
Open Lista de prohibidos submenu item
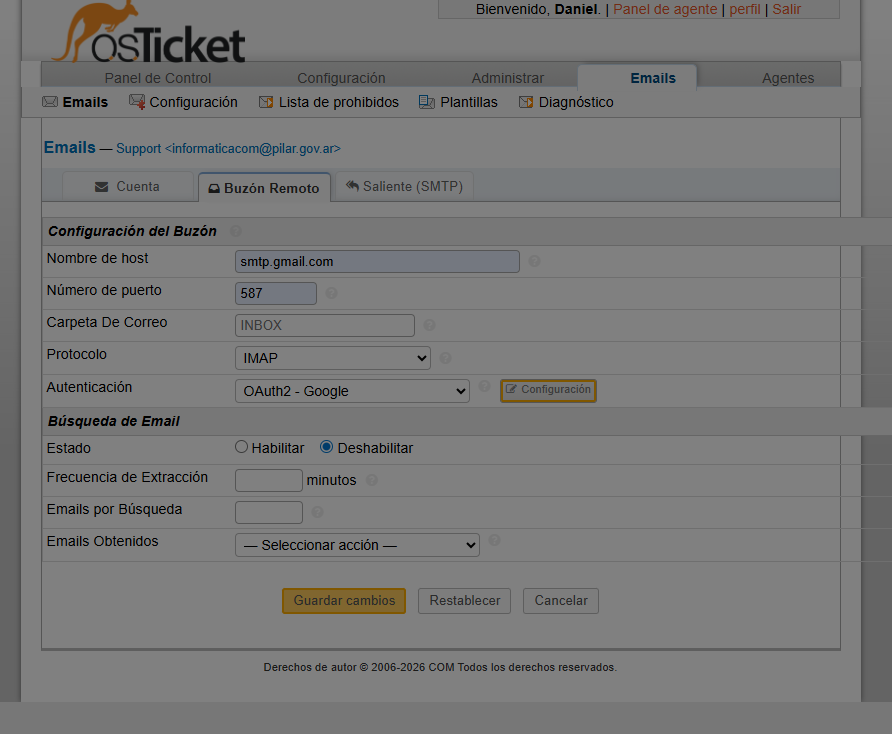coord(329,102)
